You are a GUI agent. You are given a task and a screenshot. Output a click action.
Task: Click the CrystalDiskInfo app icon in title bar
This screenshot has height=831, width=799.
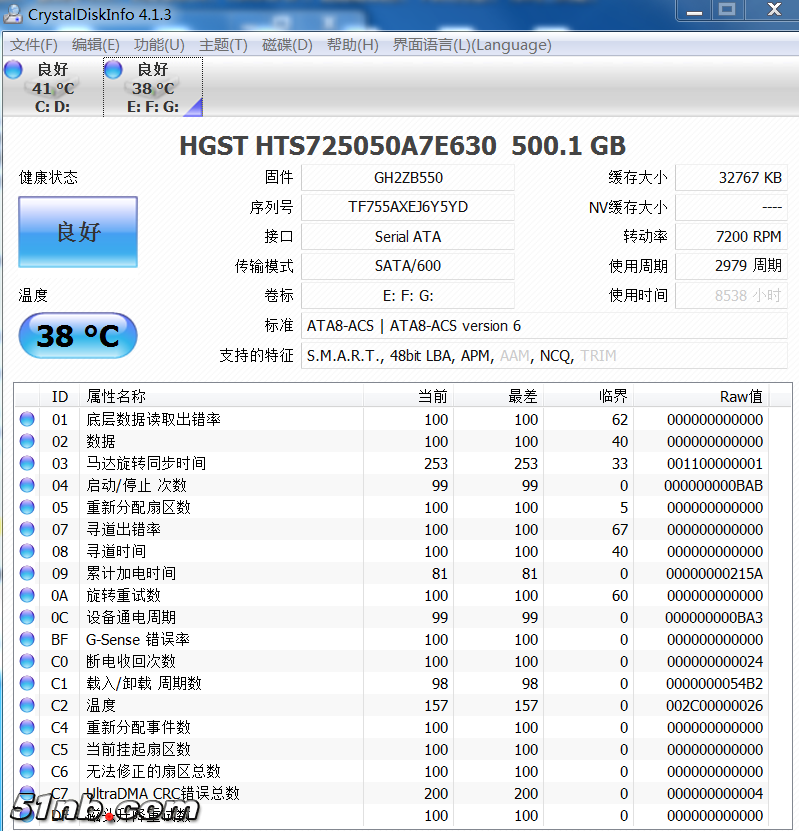pos(13,13)
